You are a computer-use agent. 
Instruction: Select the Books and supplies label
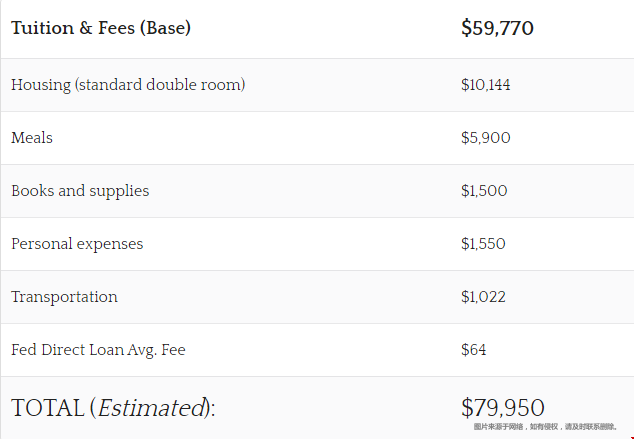[x=80, y=191]
